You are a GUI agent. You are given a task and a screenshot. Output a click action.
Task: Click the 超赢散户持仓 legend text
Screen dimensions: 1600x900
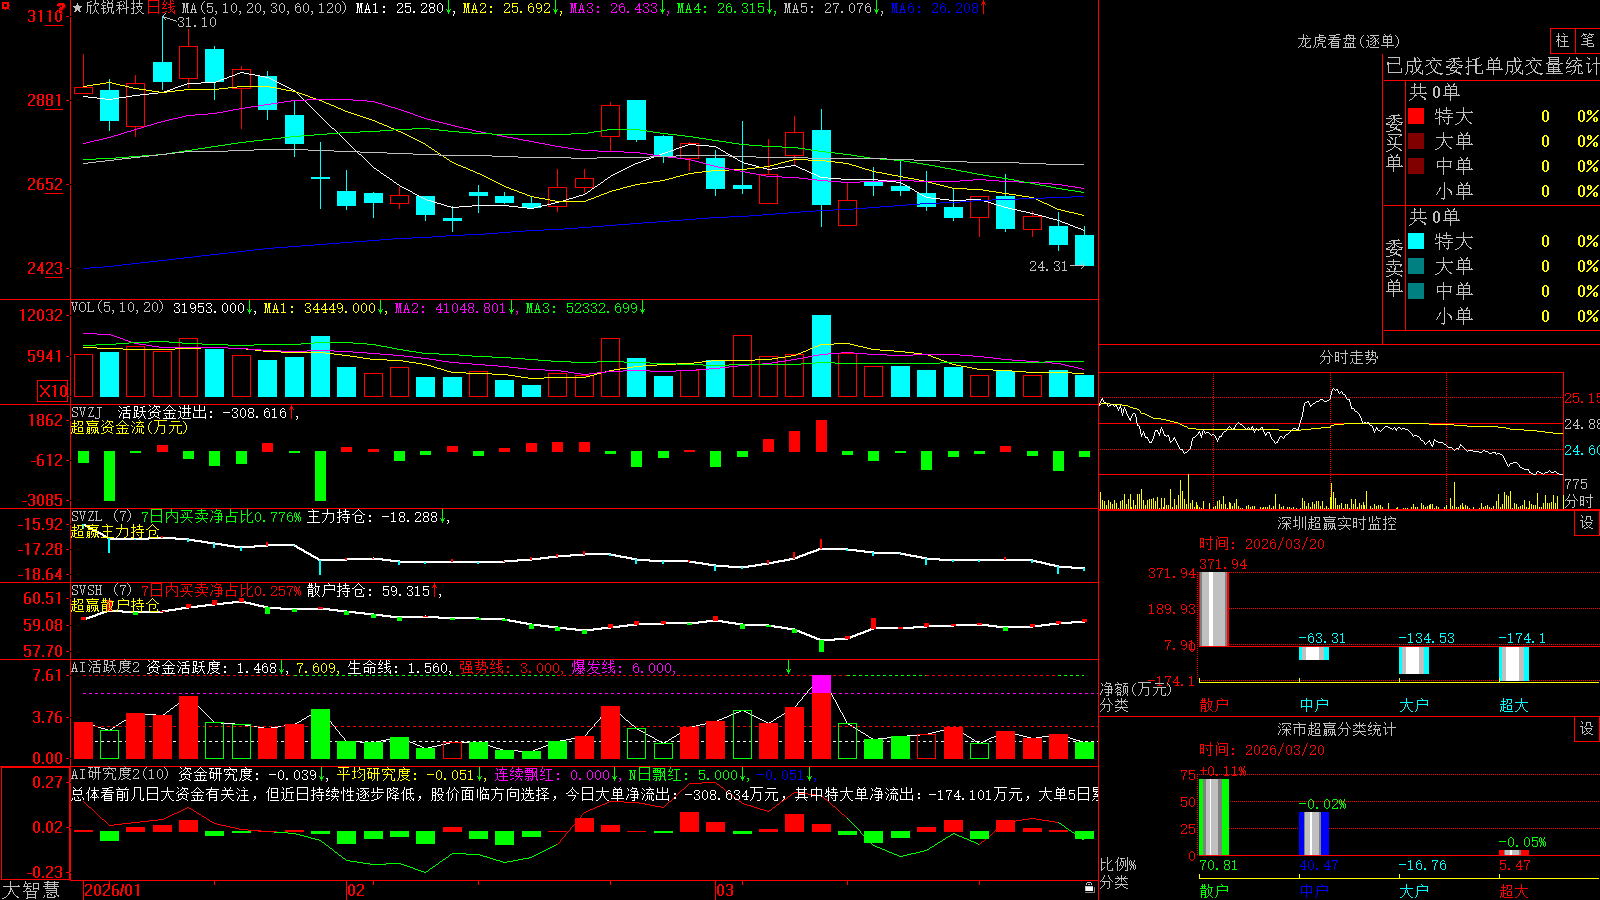pos(115,605)
